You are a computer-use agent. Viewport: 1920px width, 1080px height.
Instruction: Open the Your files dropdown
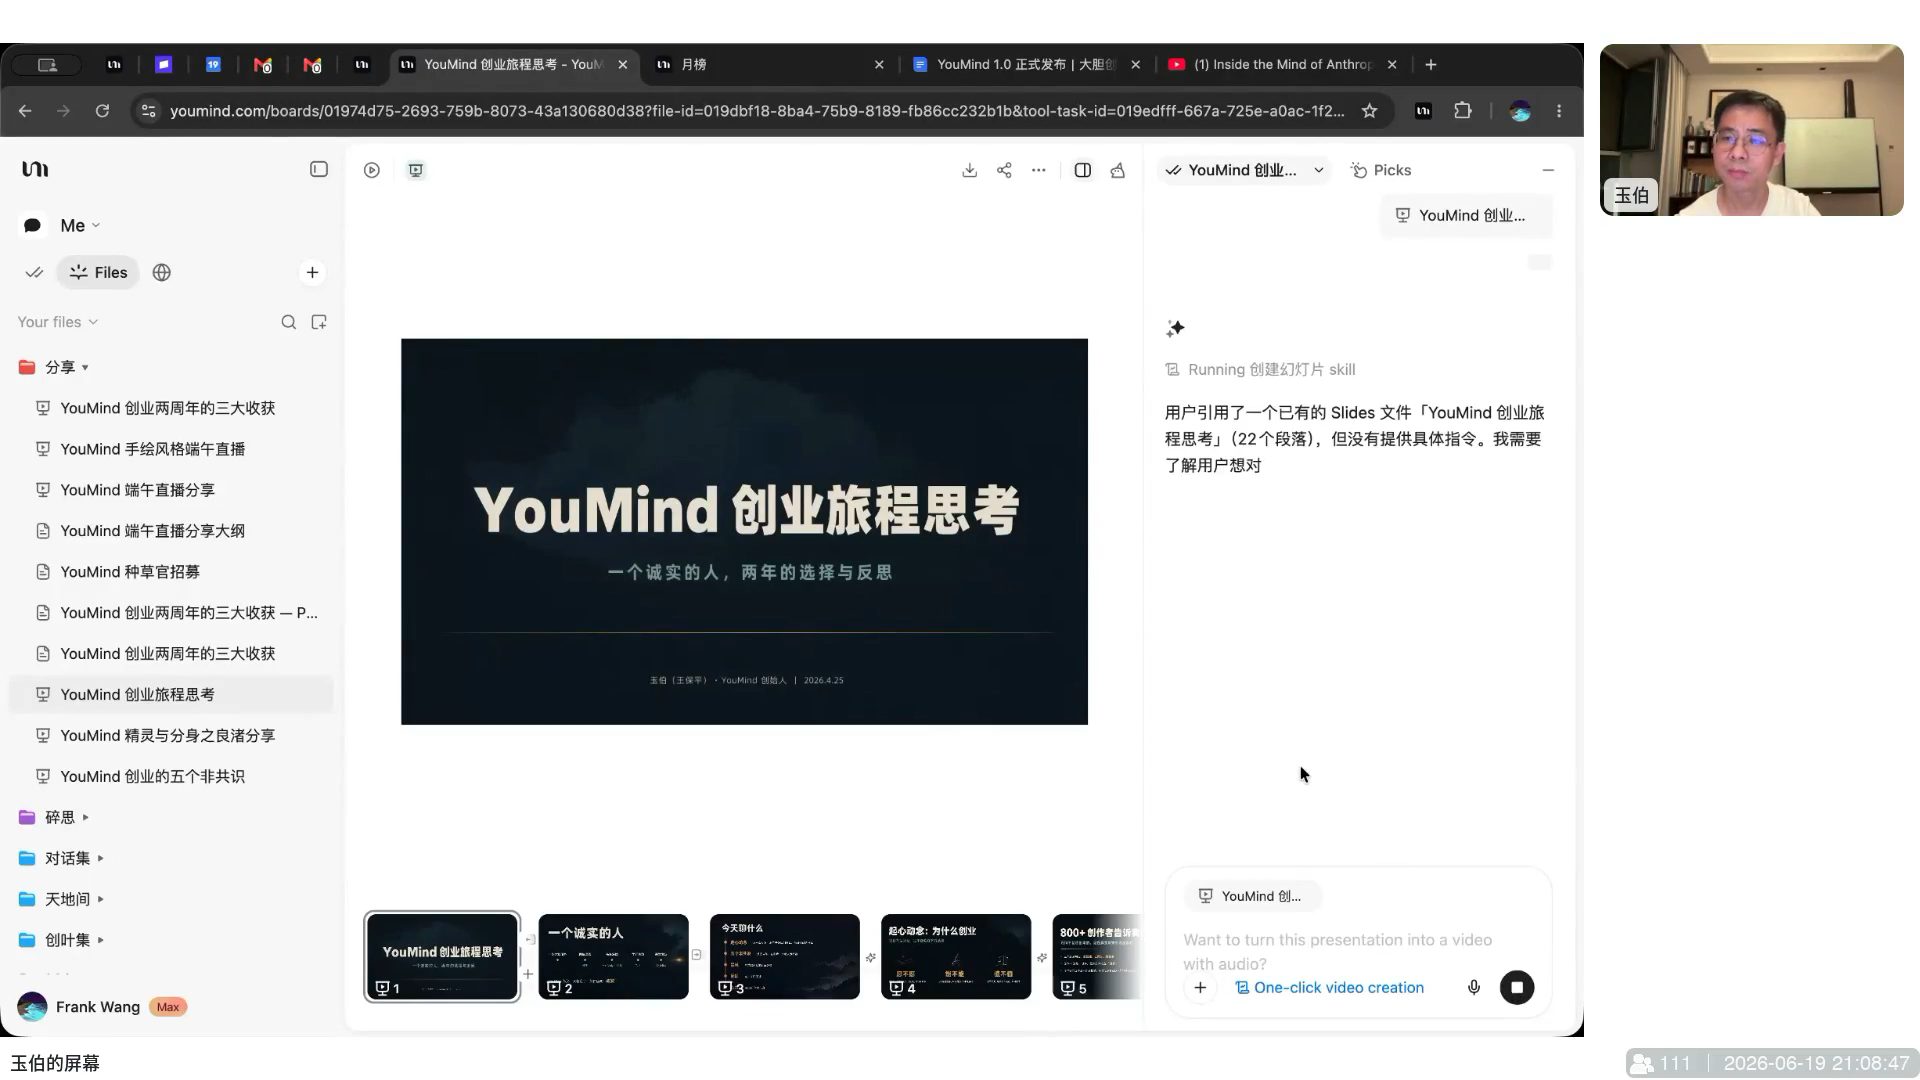[57, 322]
